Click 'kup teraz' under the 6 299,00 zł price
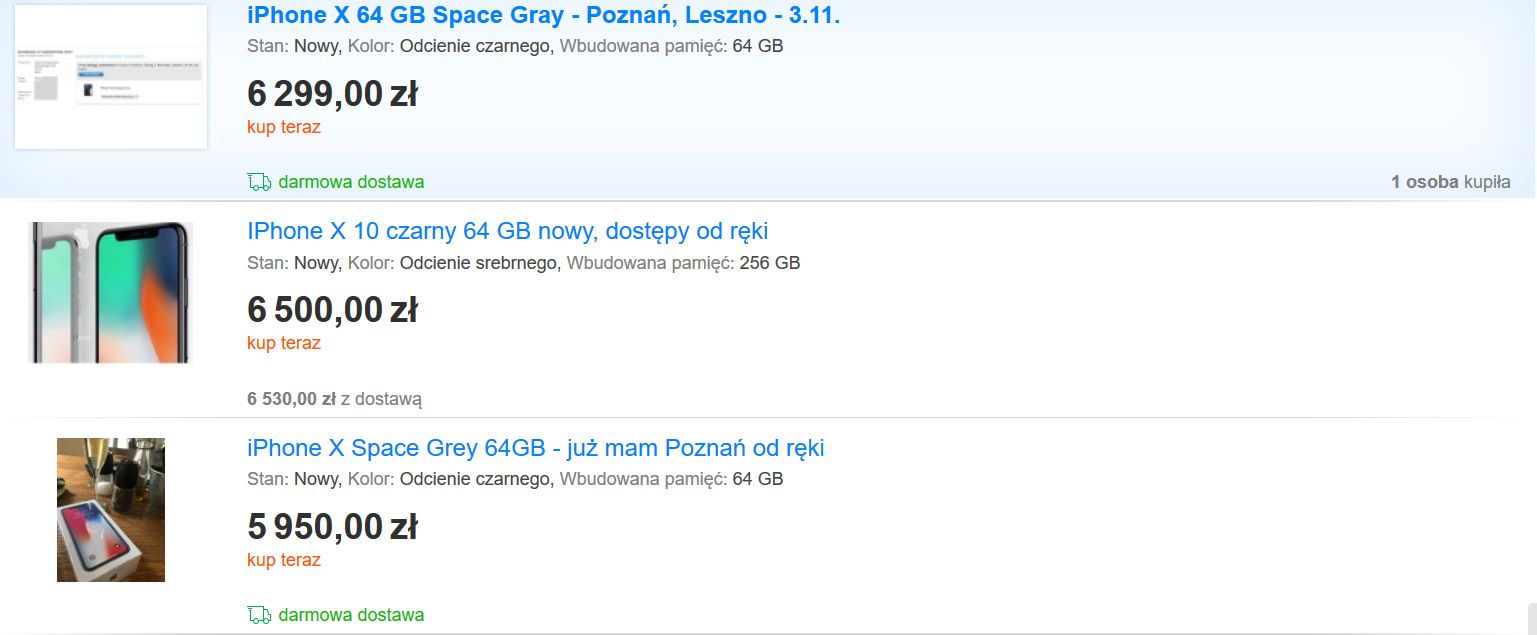 pos(284,127)
